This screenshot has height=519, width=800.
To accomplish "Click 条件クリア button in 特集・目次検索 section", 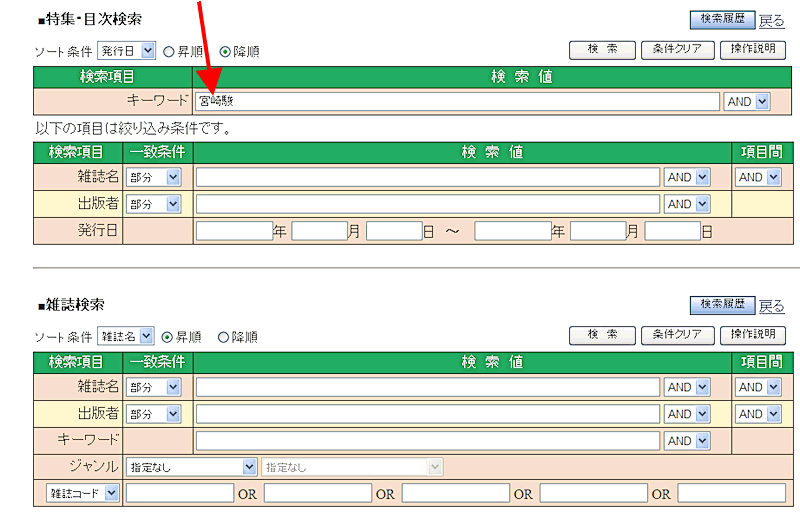I will pos(677,50).
